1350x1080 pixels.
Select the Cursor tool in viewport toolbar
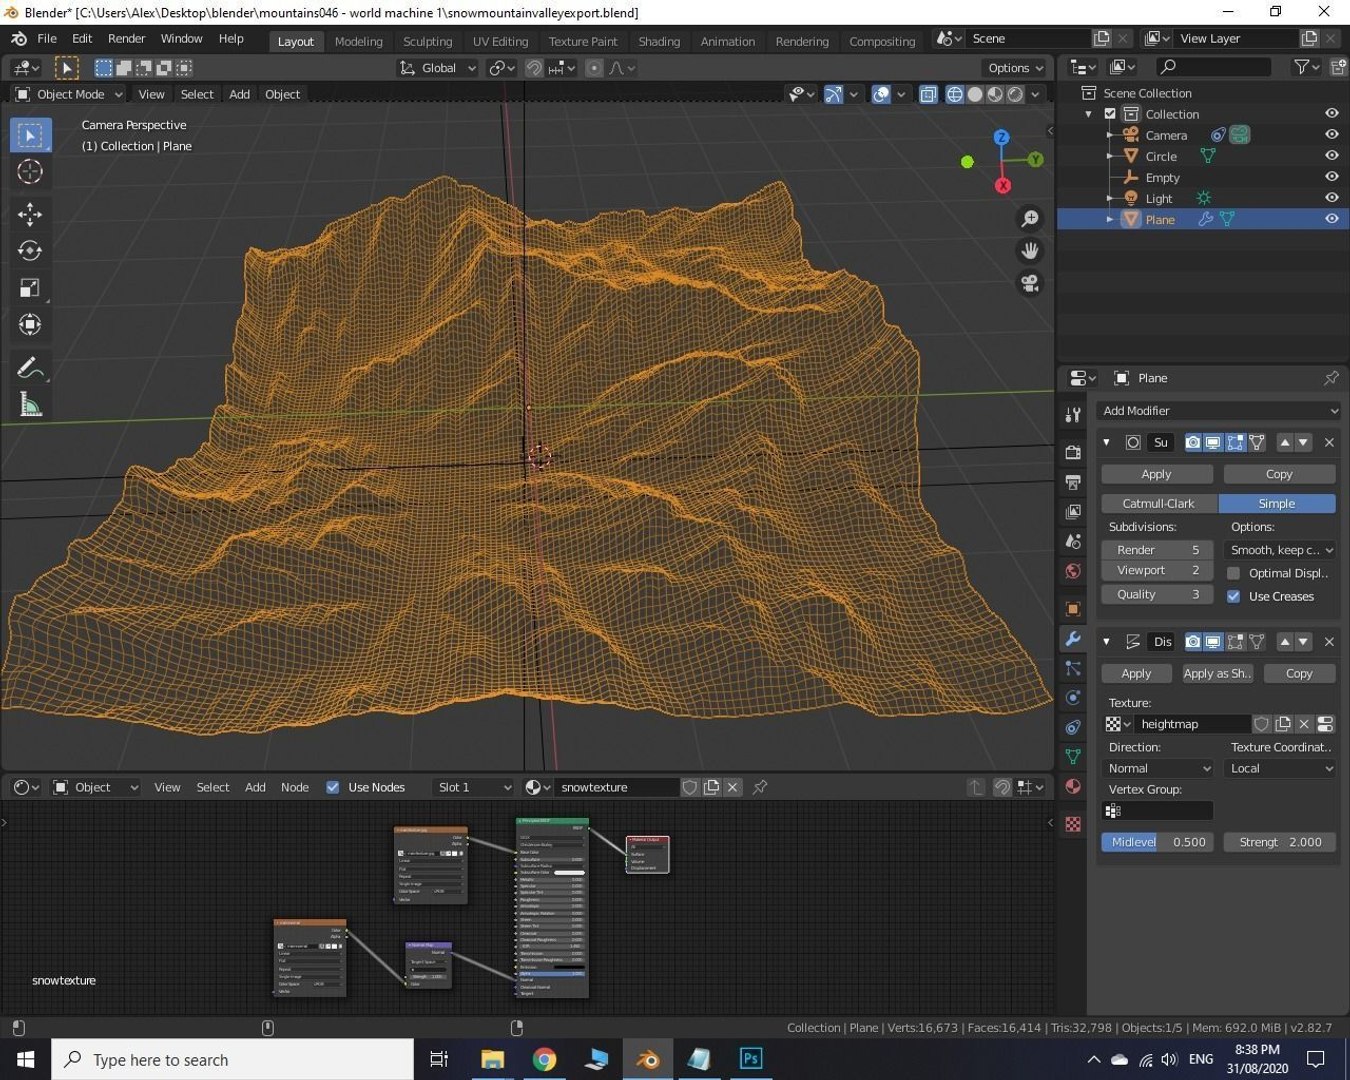[30, 171]
